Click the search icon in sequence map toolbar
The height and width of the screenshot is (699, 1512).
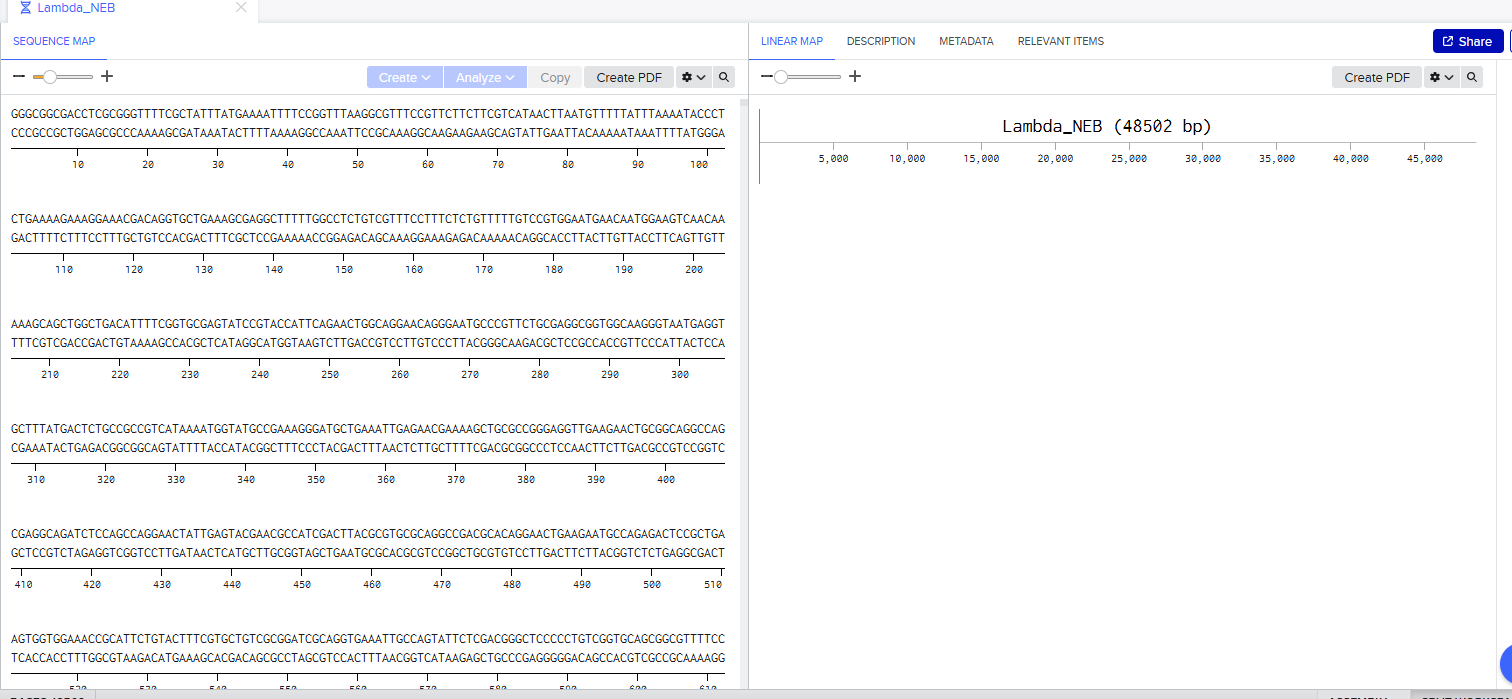(724, 77)
